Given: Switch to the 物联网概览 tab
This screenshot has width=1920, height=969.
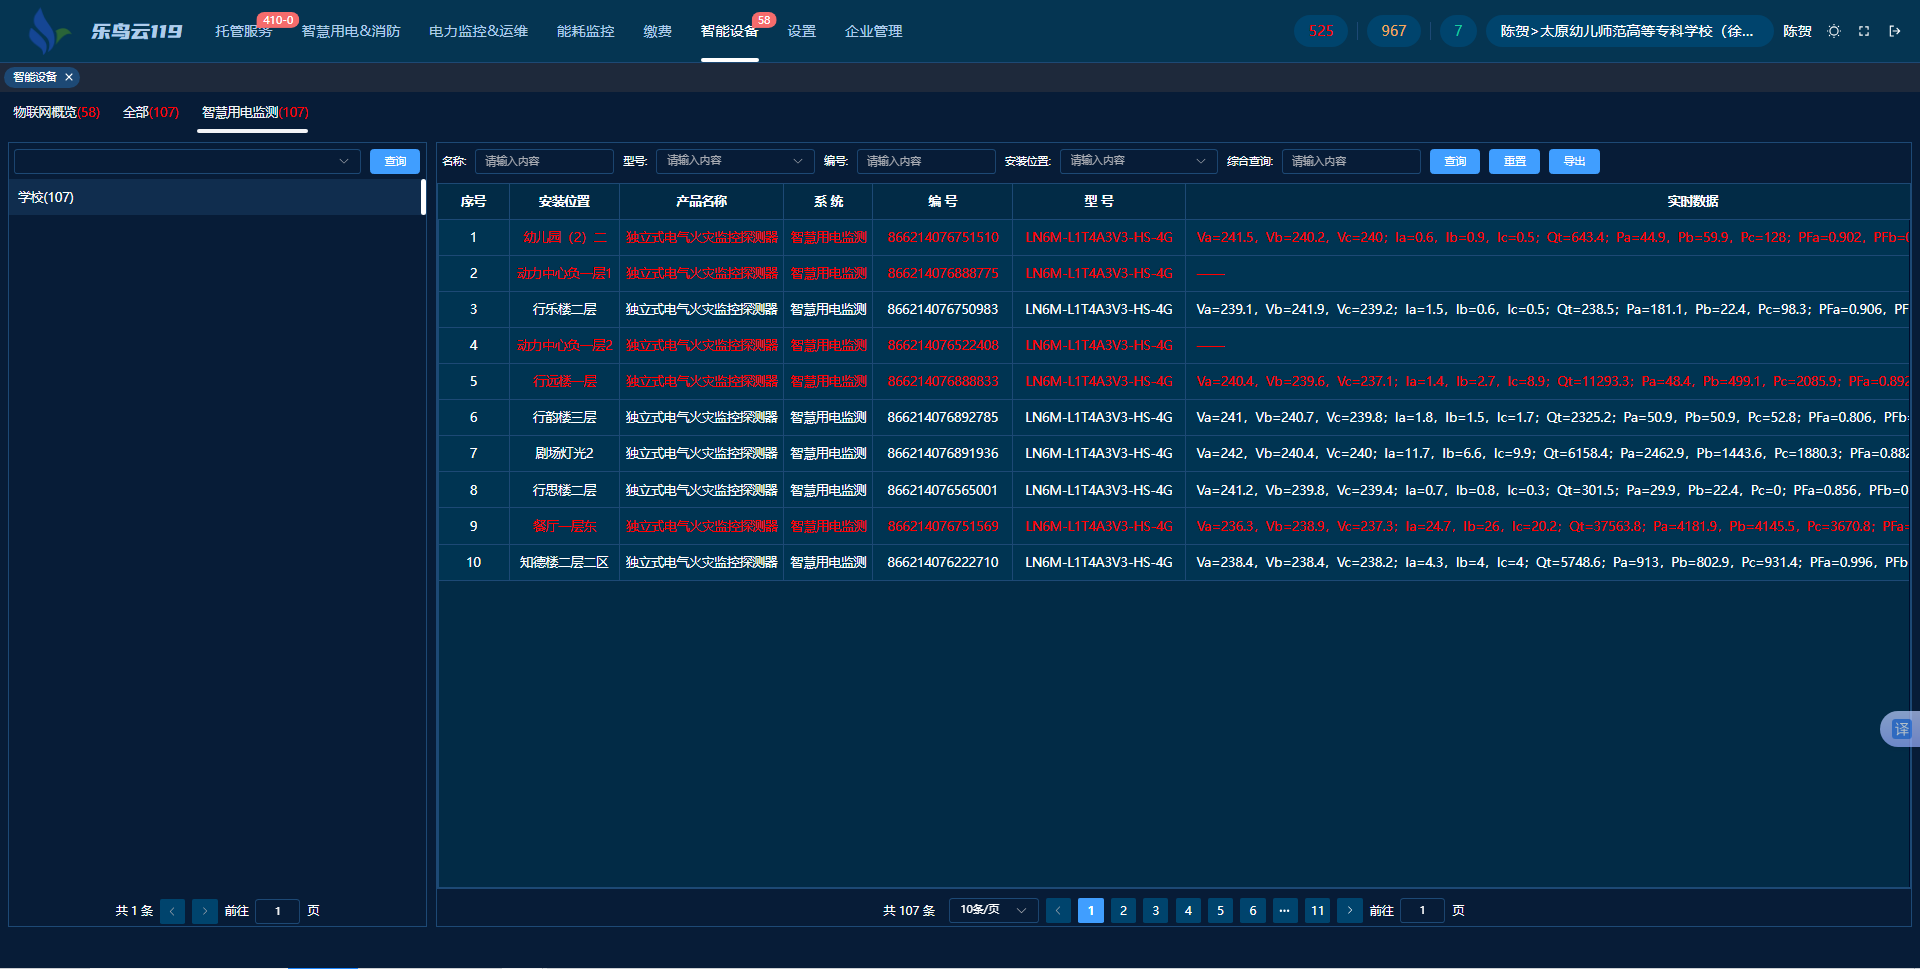Looking at the screenshot, I should coord(56,112).
